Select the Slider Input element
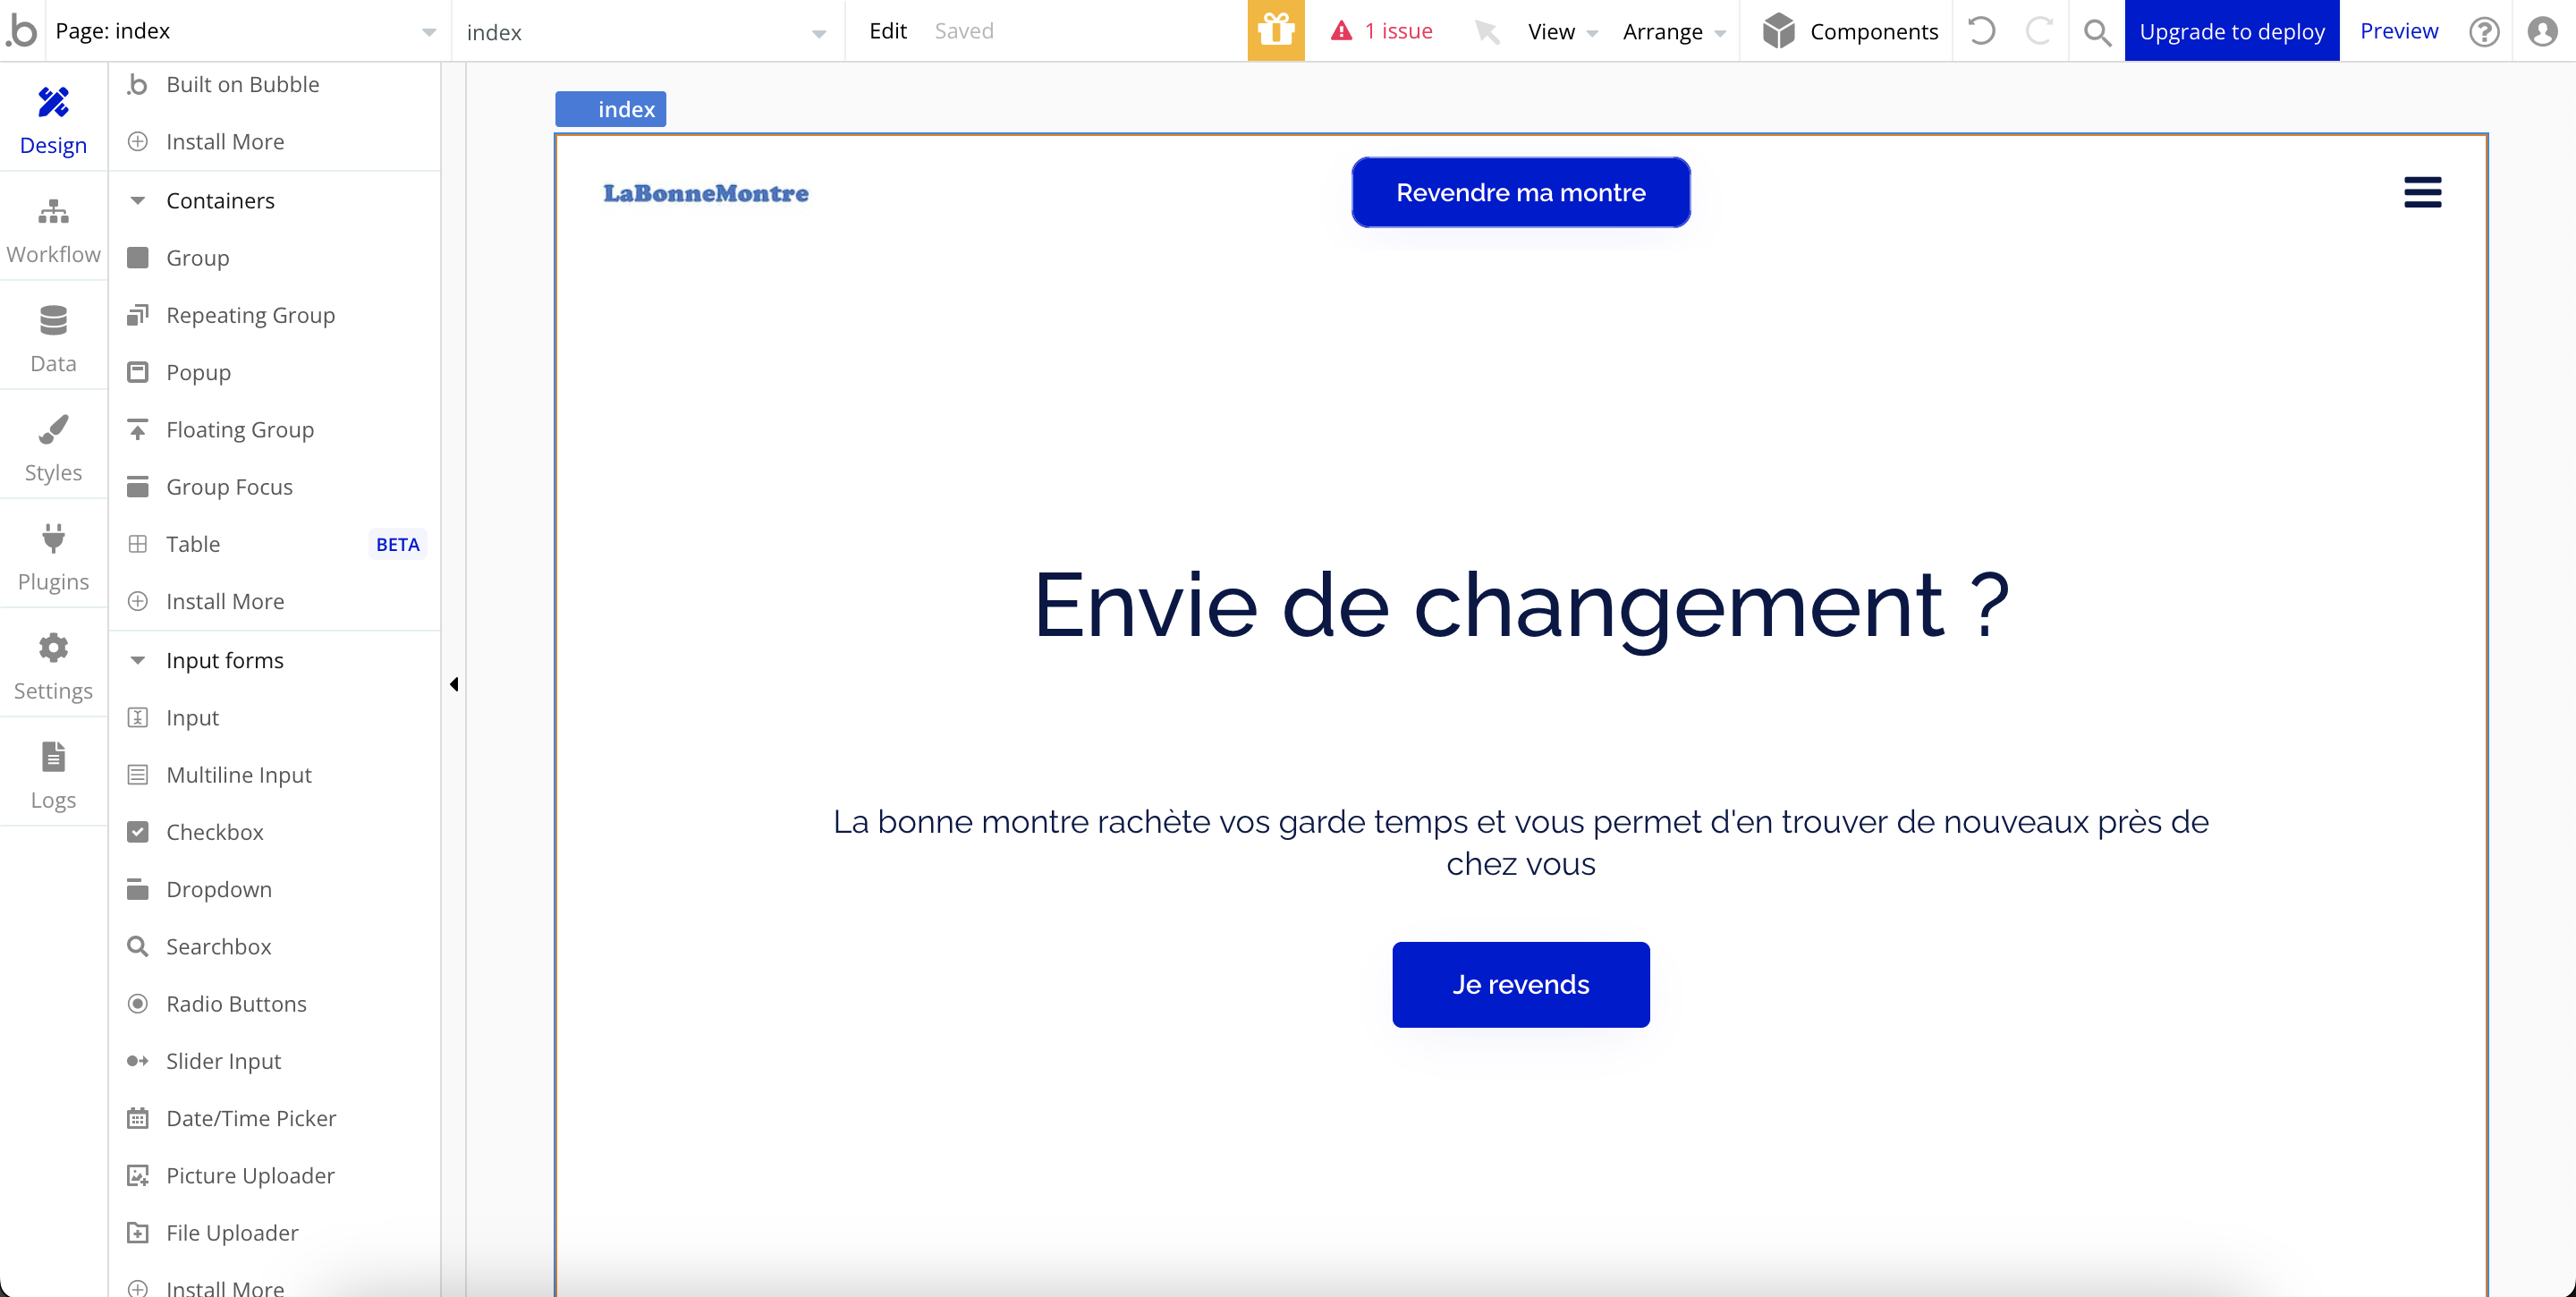The image size is (2576, 1297). click(x=223, y=1061)
